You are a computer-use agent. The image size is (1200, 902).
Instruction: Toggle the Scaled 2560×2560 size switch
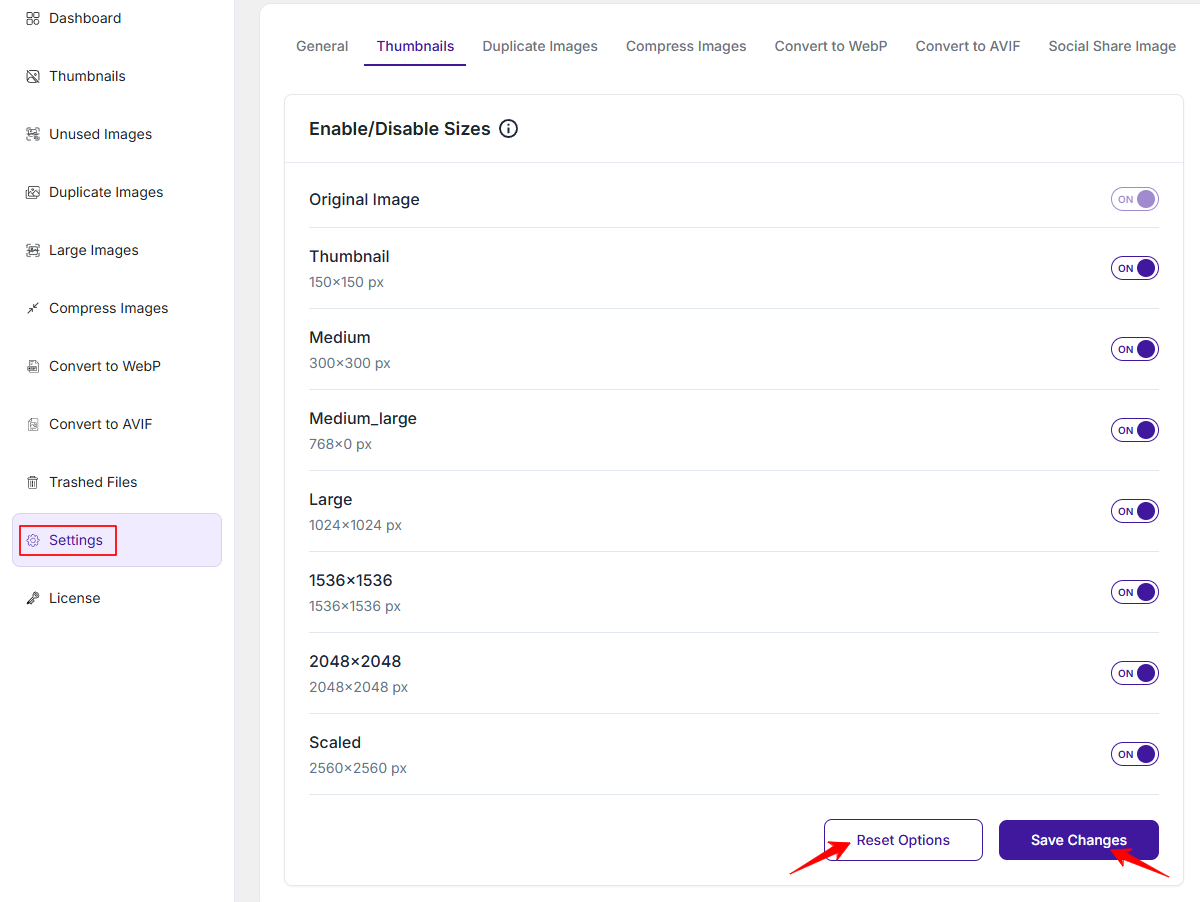[x=1135, y=754]
